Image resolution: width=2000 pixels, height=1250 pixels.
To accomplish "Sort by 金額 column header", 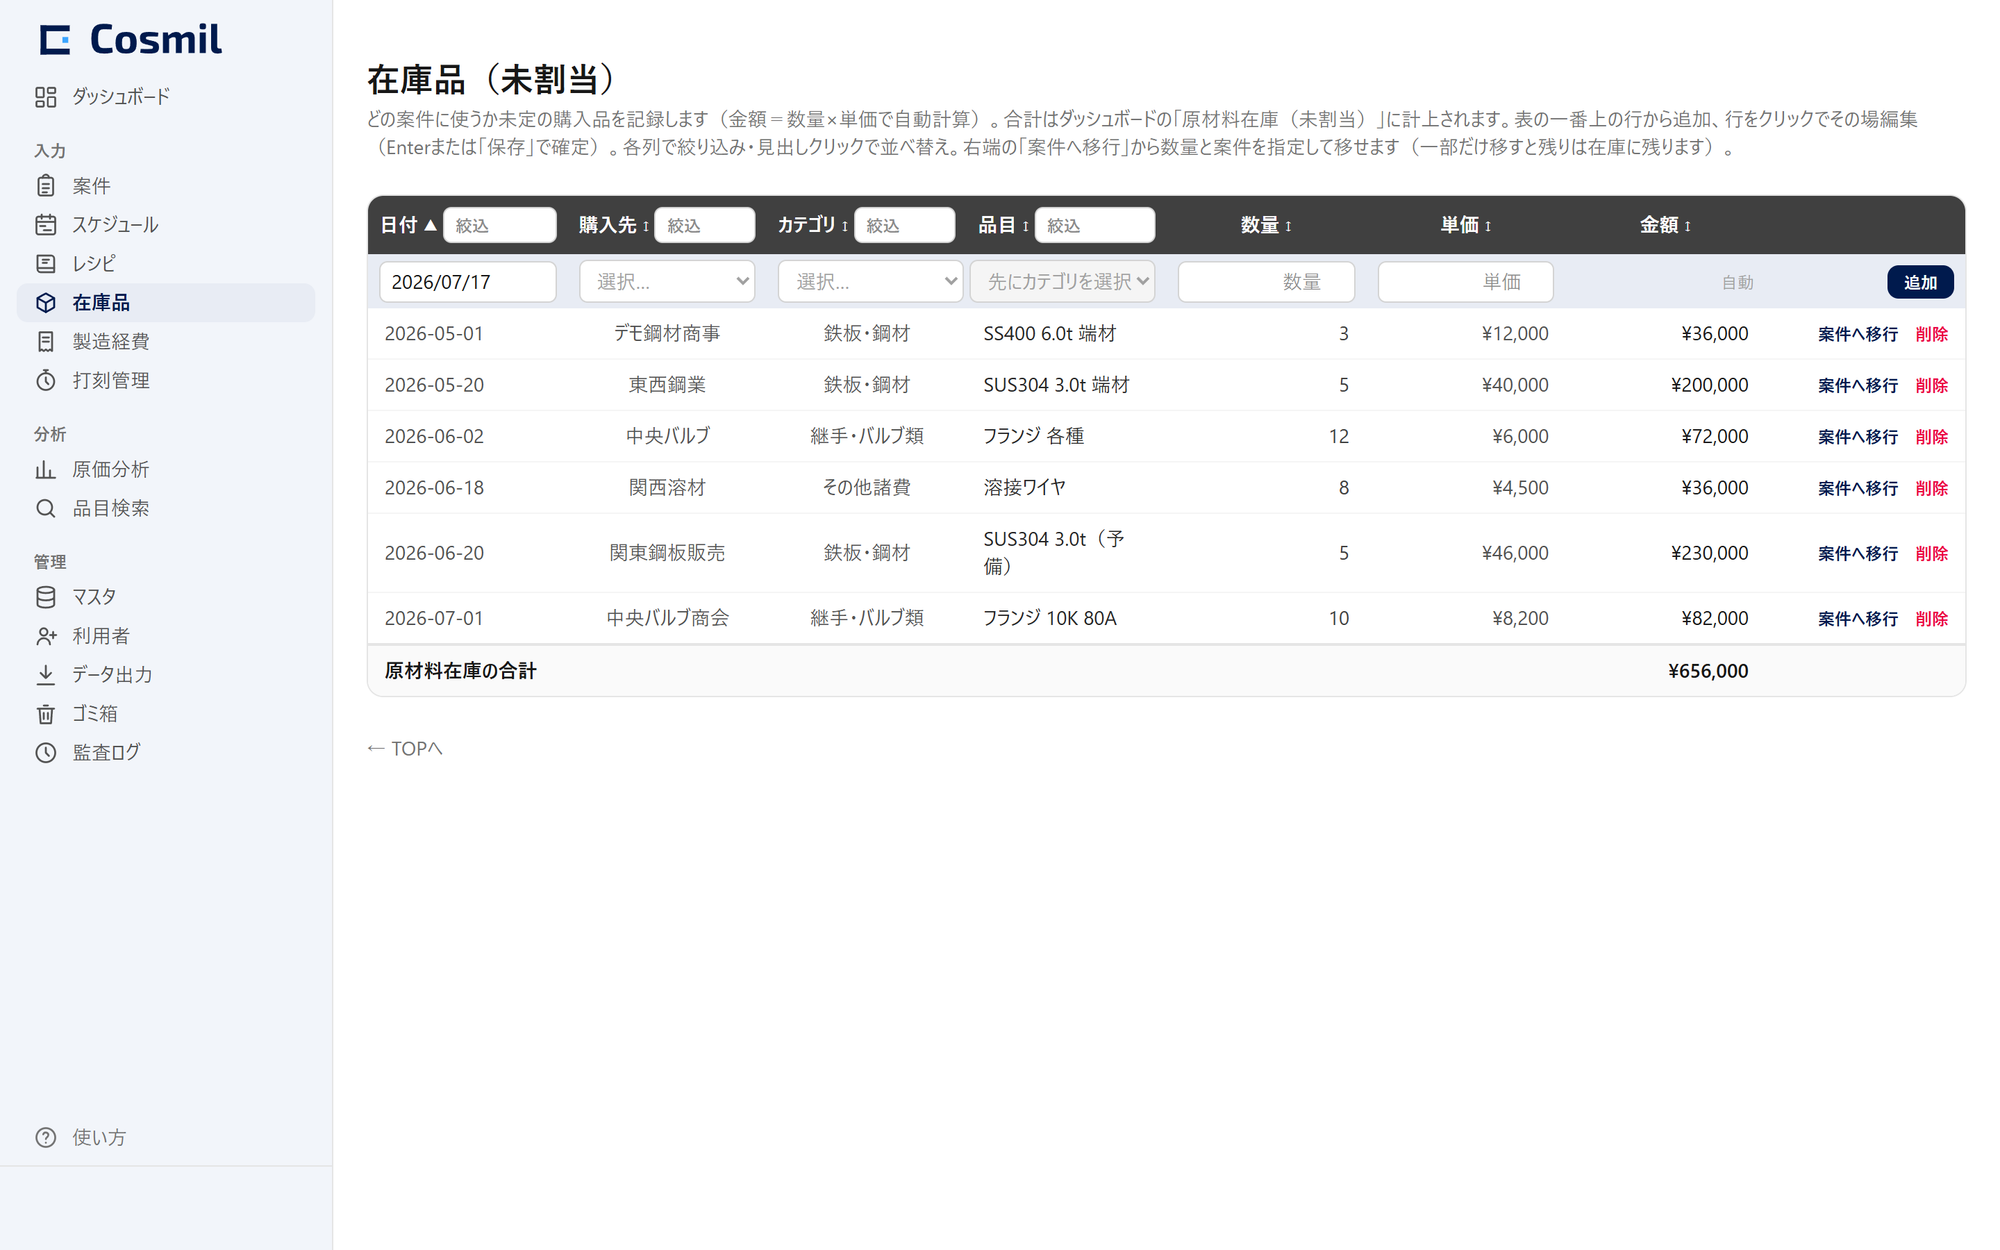I will click(x=1665, y=225).
